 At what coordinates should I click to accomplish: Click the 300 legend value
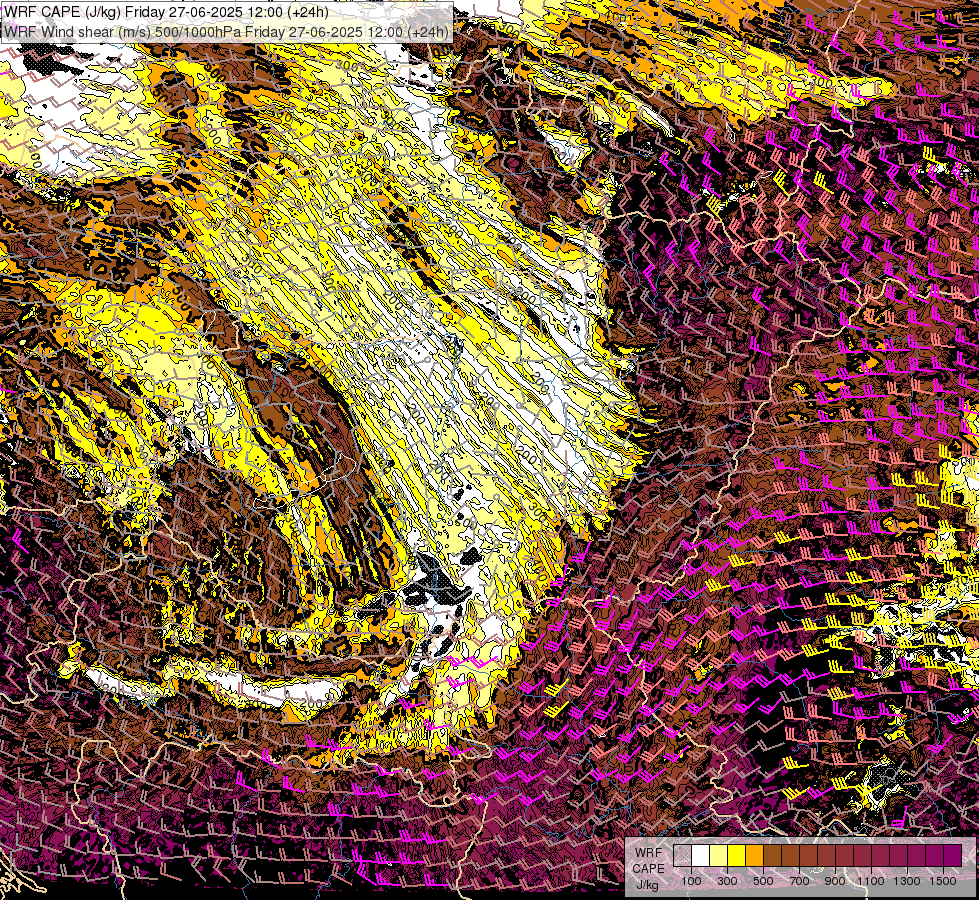pyautogui.click(x=727, y=881)
